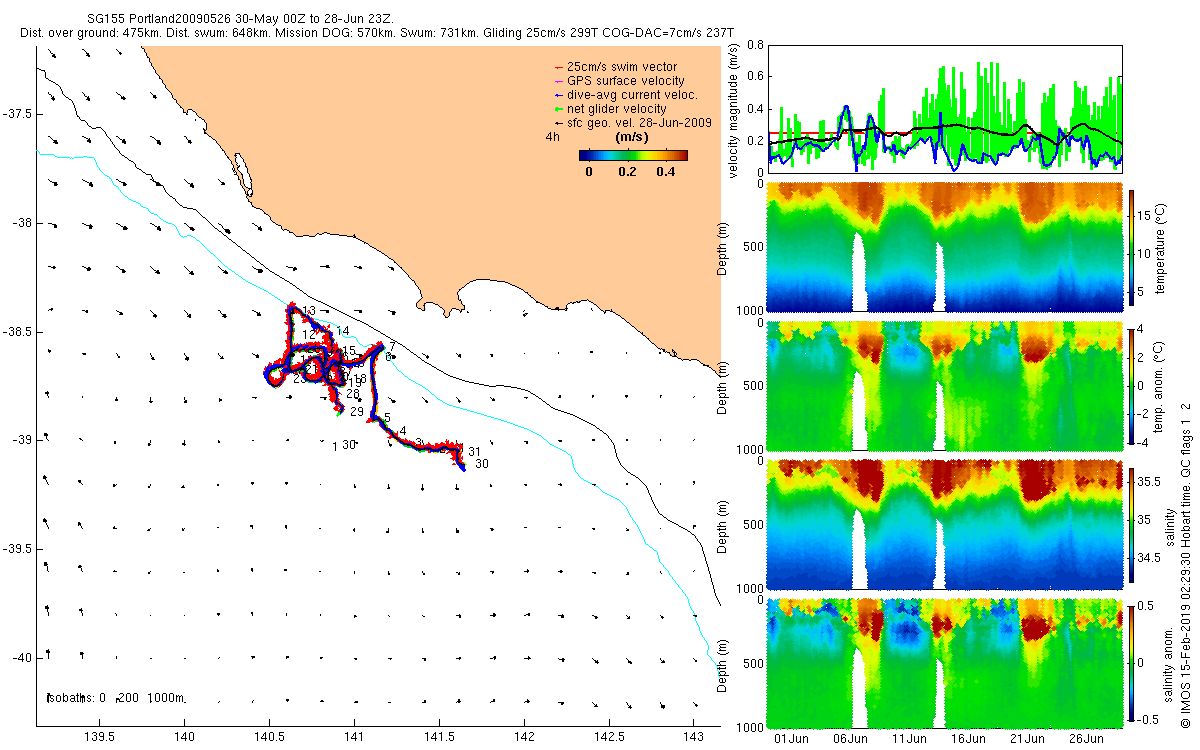Click the salinity depth section panel
This screenshot has width=1200, height=750.
tap(945, 523)
